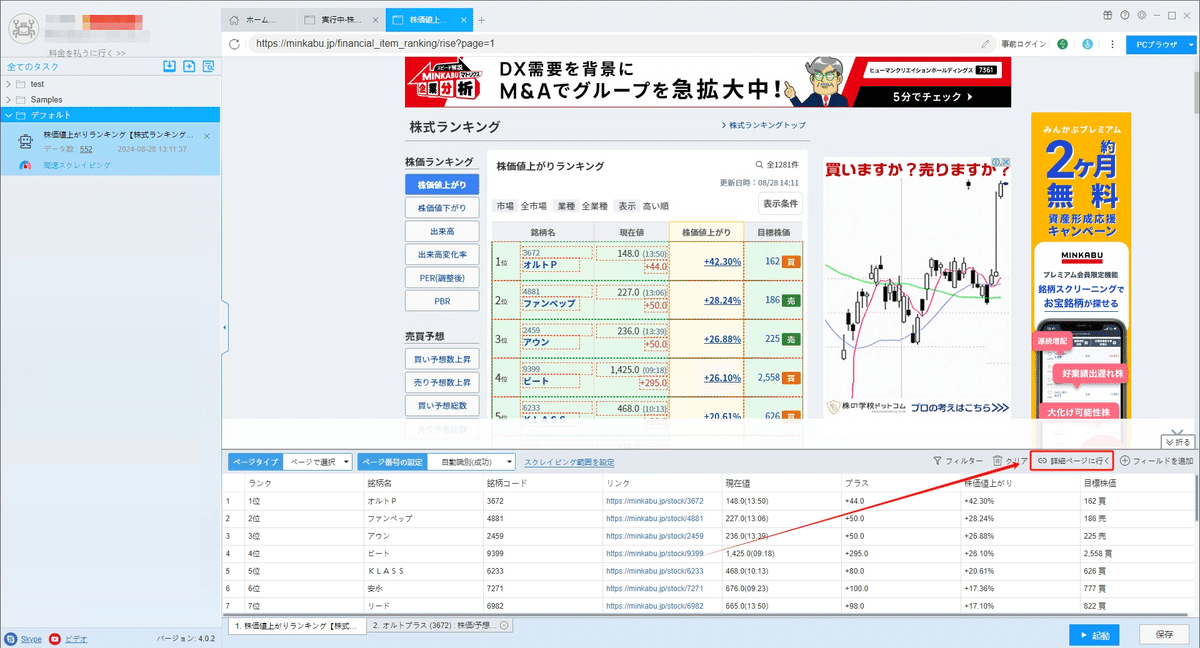The width and height of the screenshot is (1200, 648).
Task: Select PBR in the ranking side menu
Action: tap(442, 300)
